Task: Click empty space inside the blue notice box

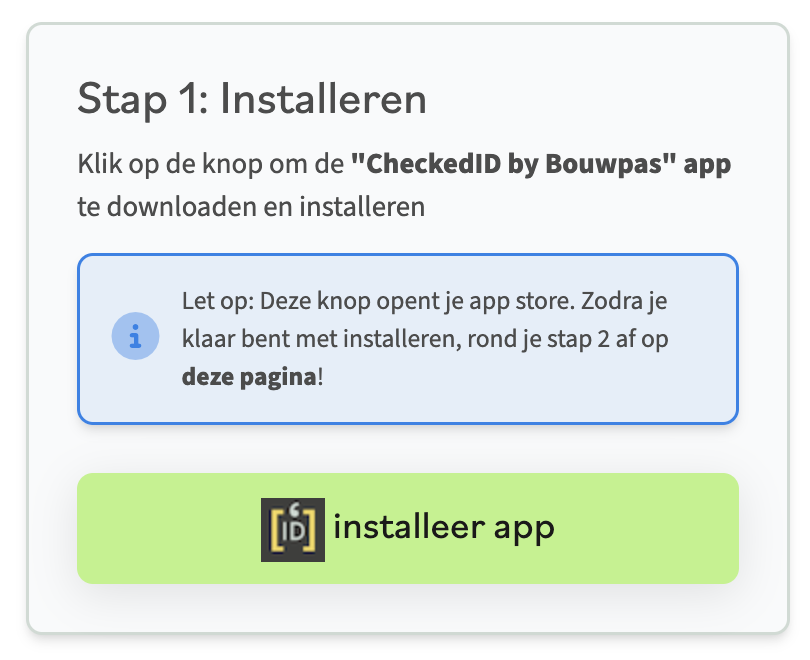Action: pyautogui.click(x=560, y=385)
